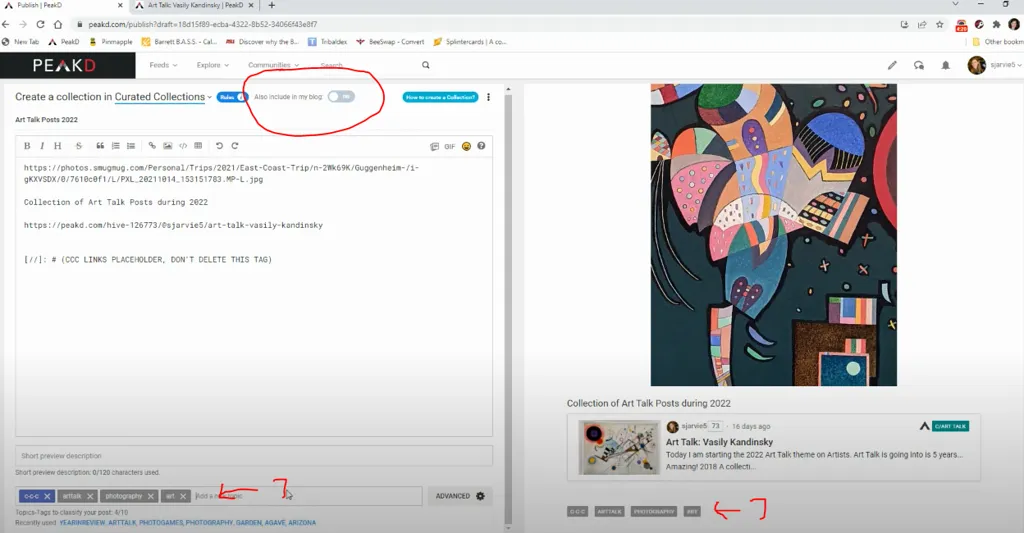This screenshot has width=1024, height=533.
Task: Click the browser address bar
Action: (x=483, y=24)
